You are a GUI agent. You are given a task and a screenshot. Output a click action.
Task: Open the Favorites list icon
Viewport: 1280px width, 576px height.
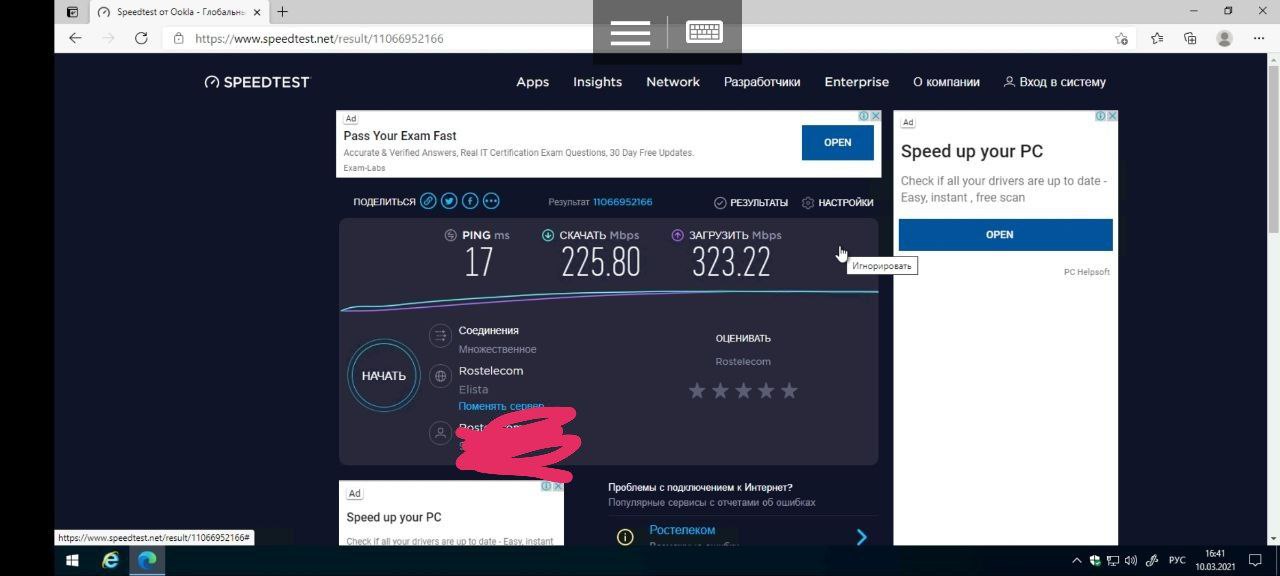(x=1157, y=38)
